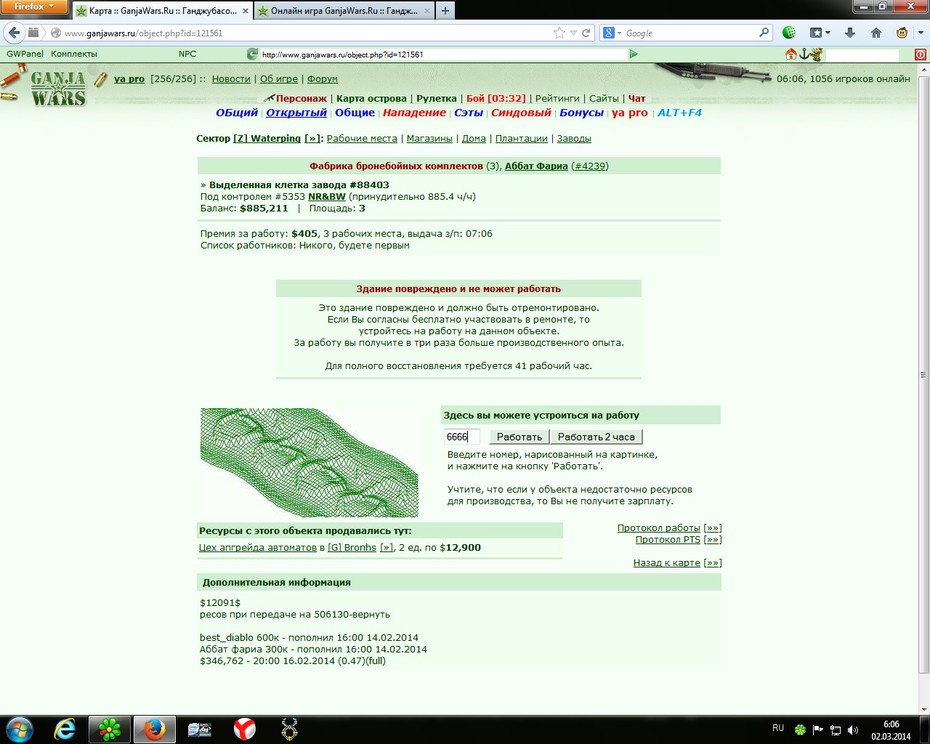Open the Бонусы link
930x744 pixels.
[x=581, y=113]
